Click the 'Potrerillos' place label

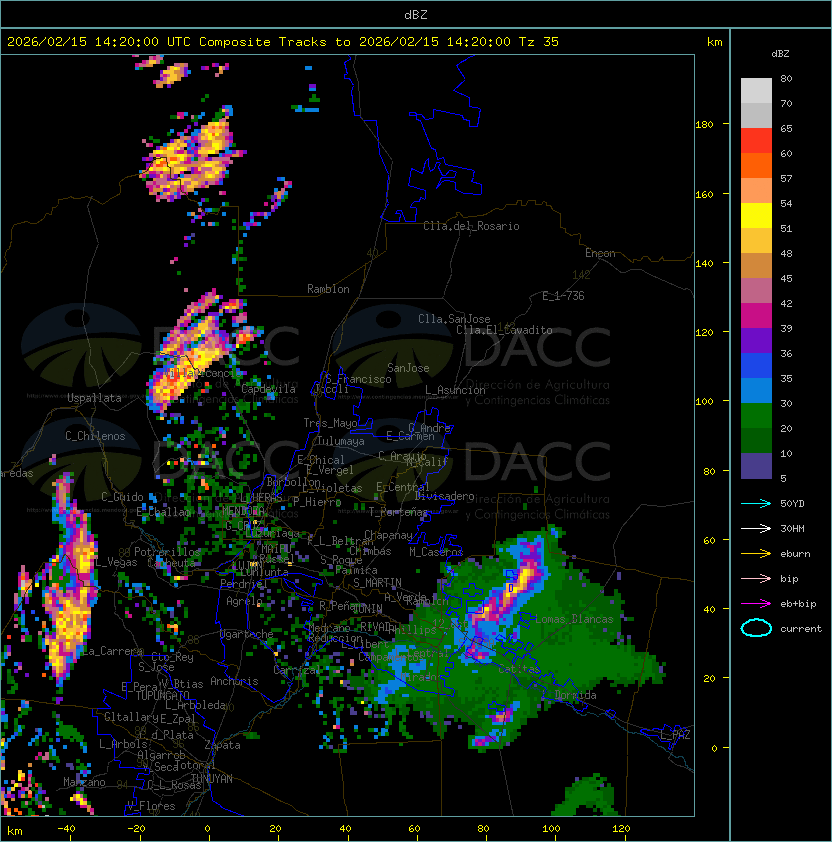167,552
